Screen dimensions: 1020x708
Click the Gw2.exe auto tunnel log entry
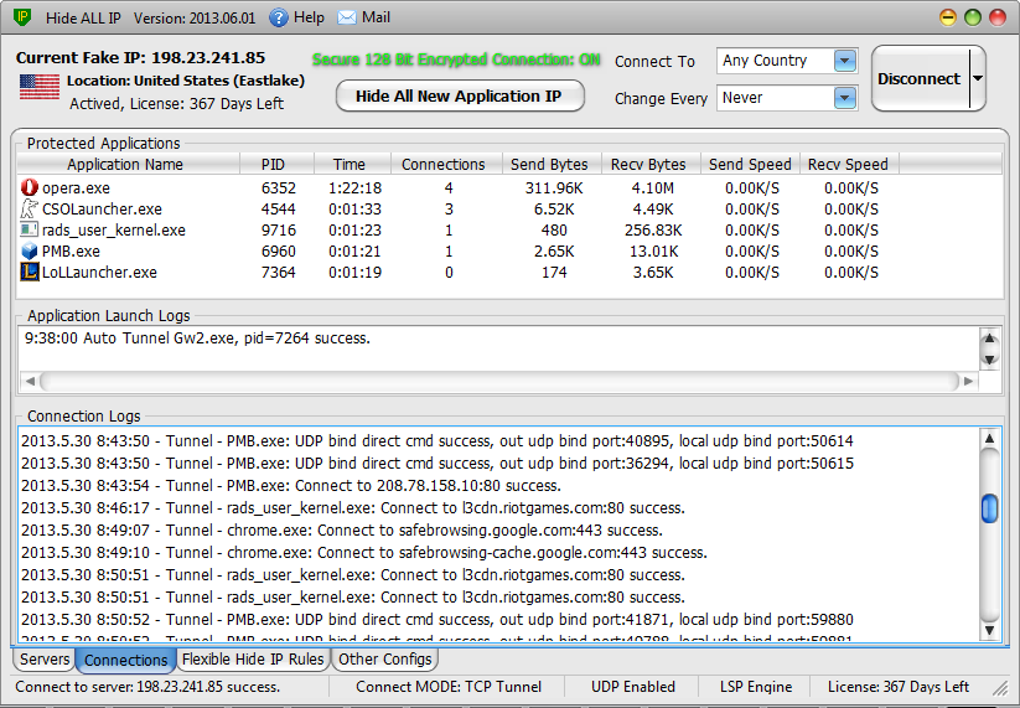click(x=197, y=338)
